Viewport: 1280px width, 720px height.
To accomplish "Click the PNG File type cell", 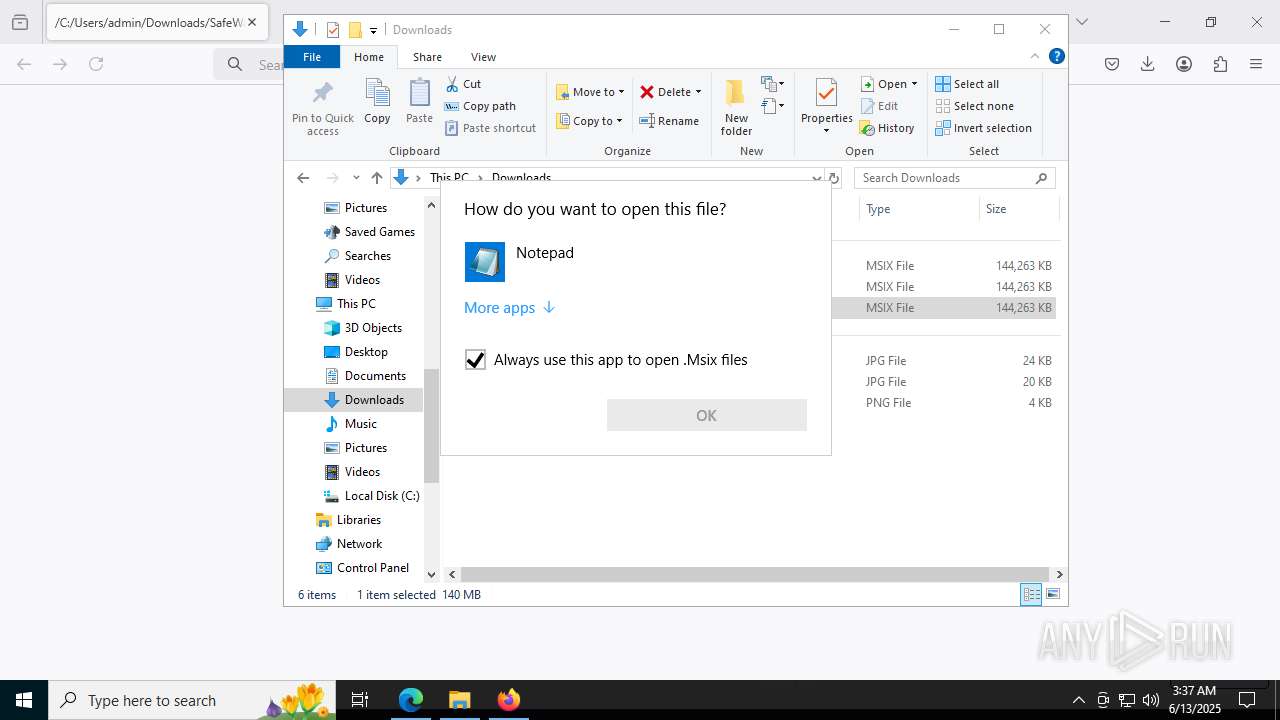I will [x=888, y=403].
